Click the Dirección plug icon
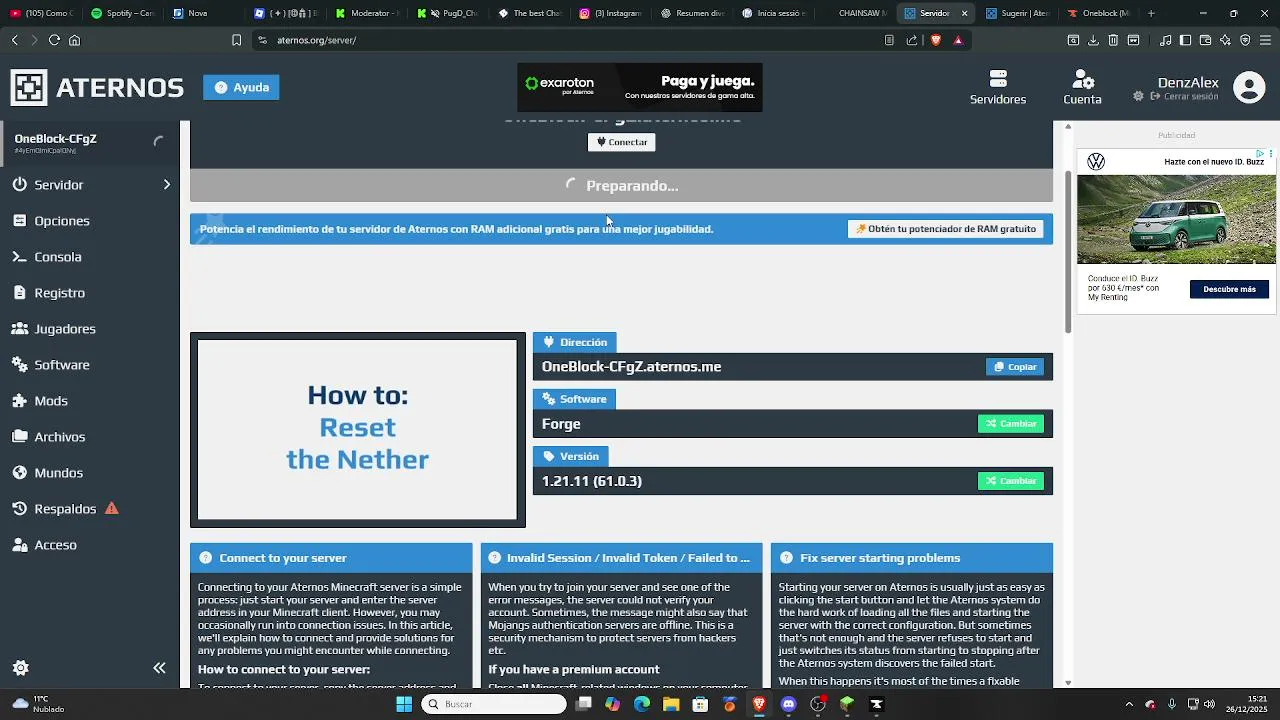This screenshot has height=720, width=1280. tap(549, 342)
